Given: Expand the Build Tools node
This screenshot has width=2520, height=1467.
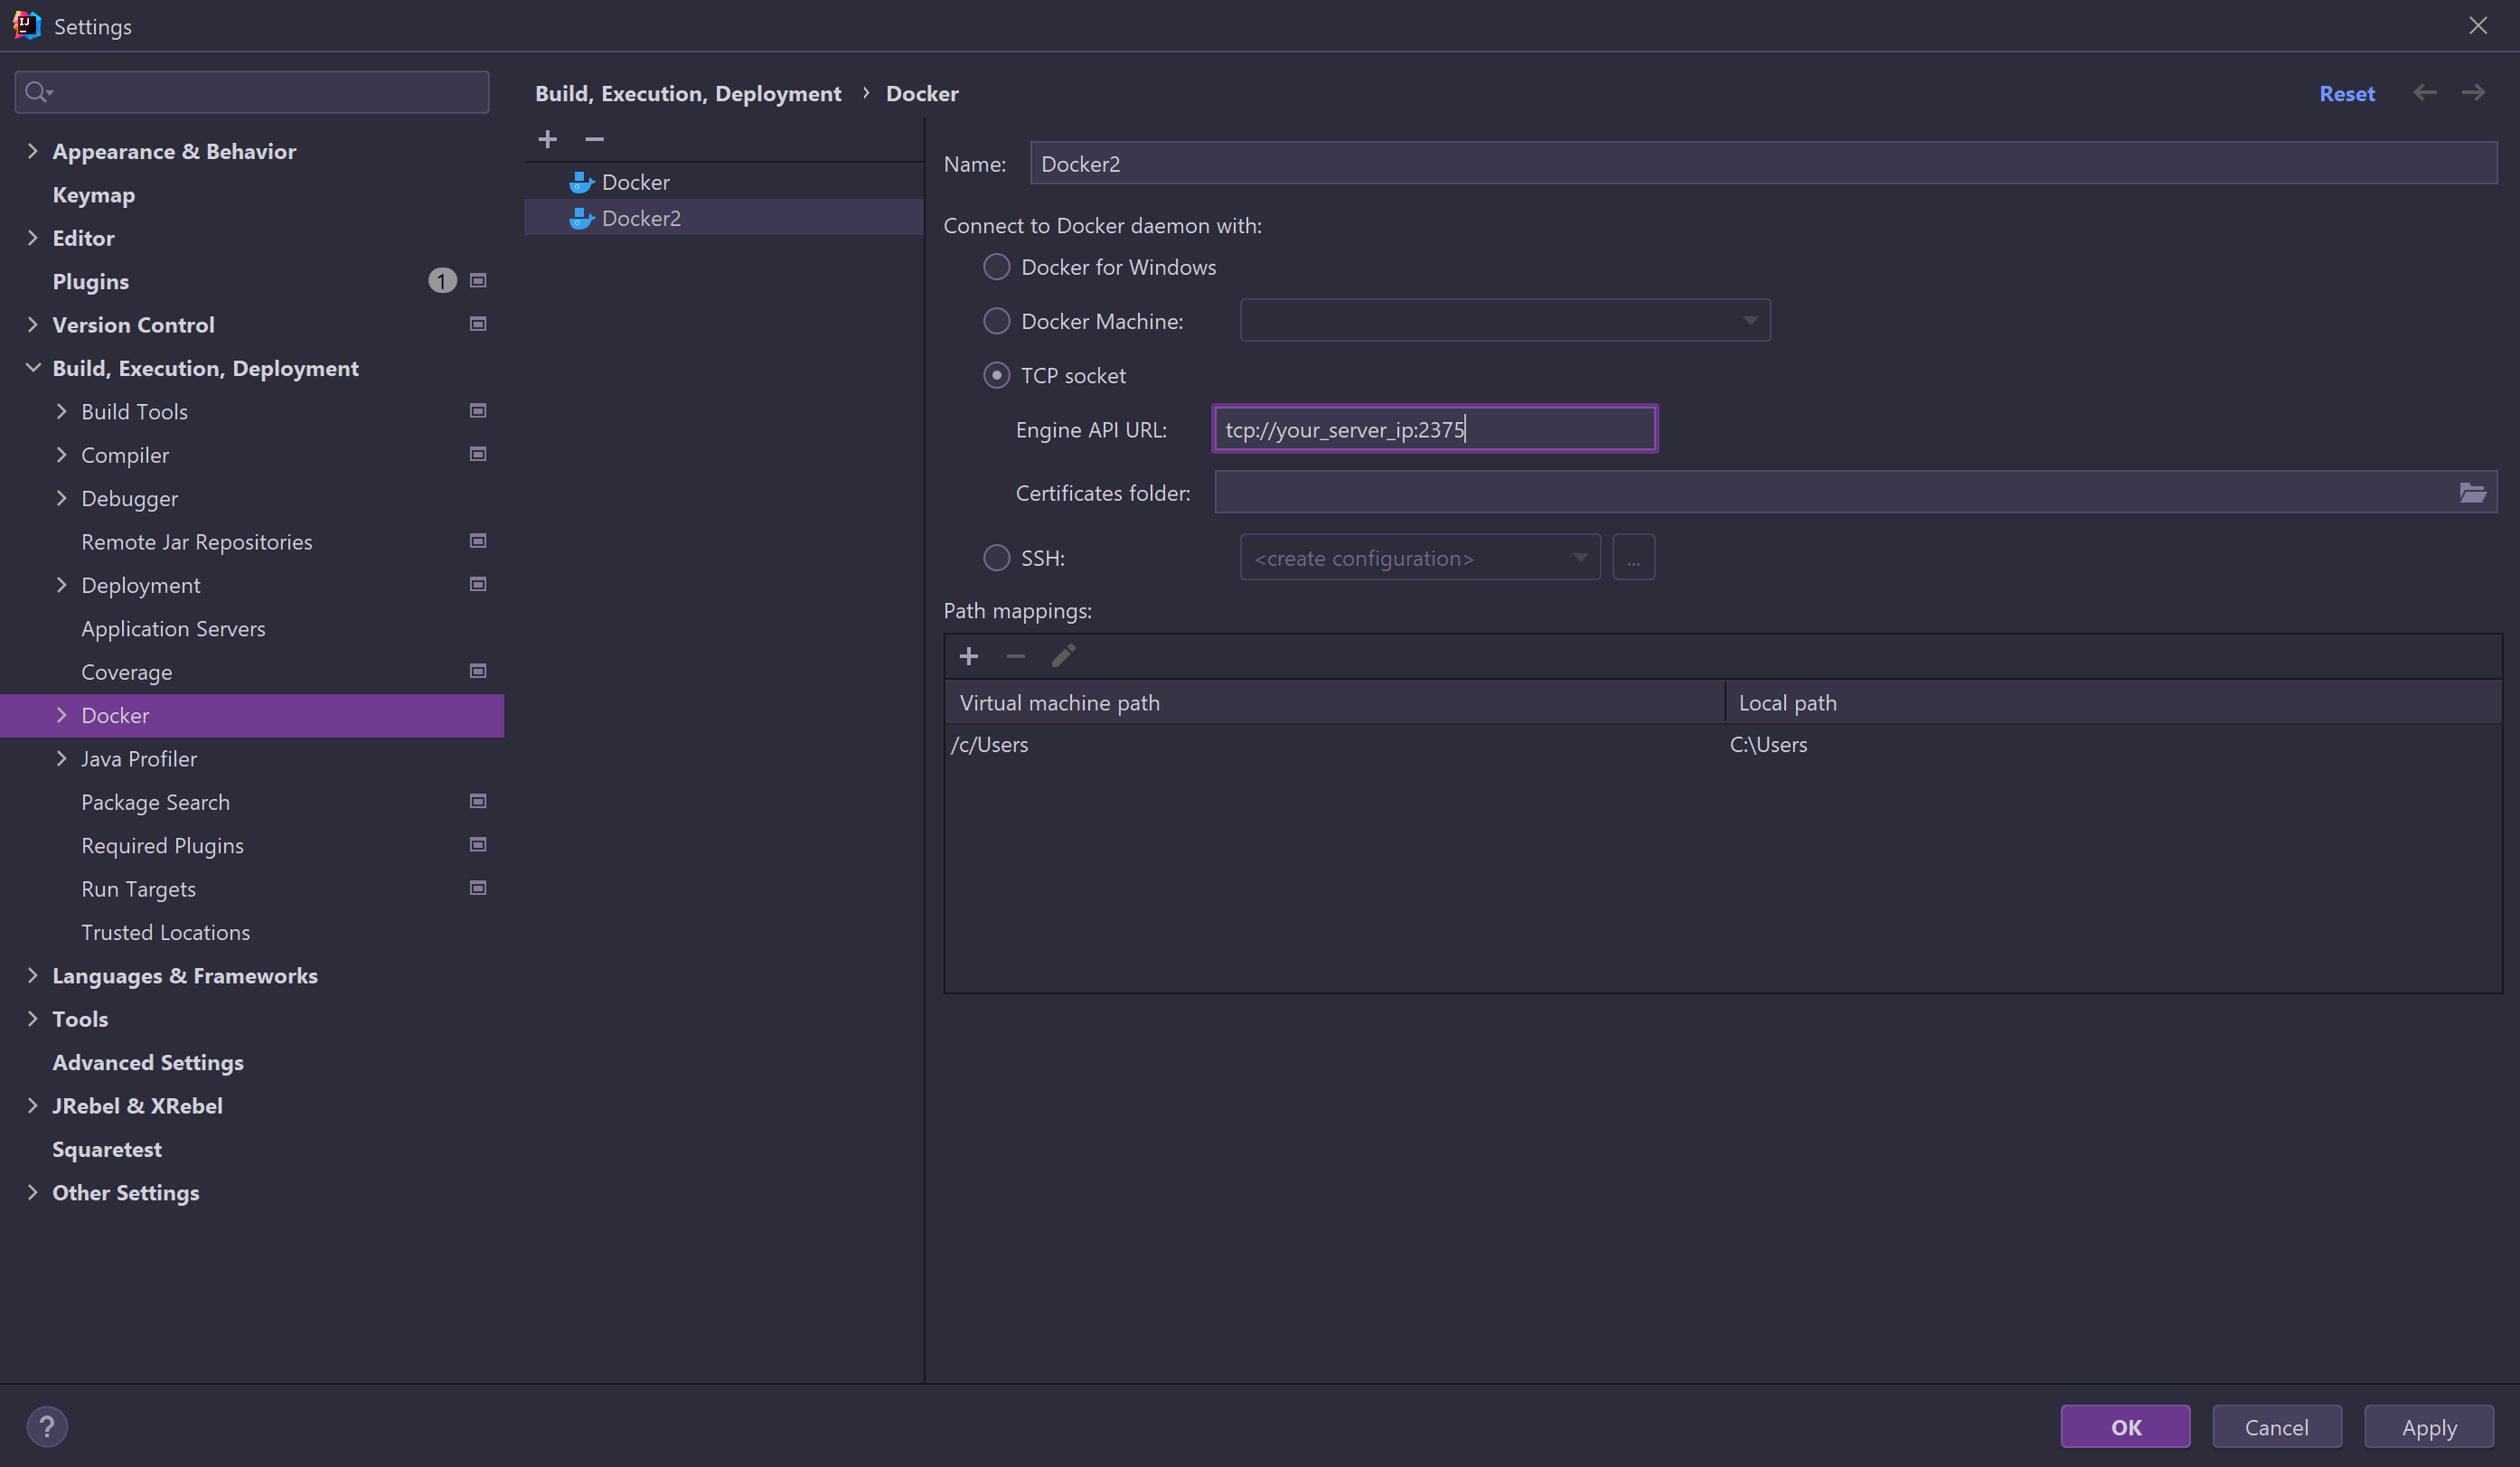Looking at the screenshot, I should pyautogui.click(x=61, y=411).
